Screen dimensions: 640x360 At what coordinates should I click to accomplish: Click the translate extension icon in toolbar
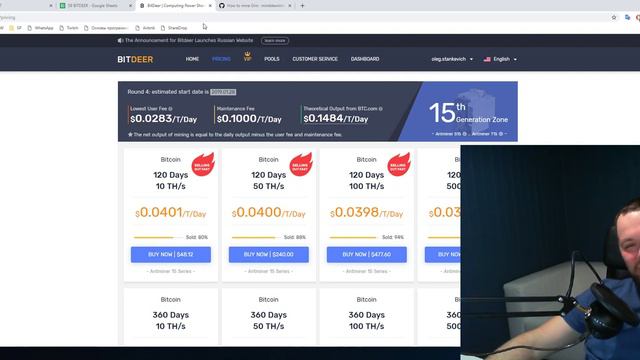tap(627, 18)
